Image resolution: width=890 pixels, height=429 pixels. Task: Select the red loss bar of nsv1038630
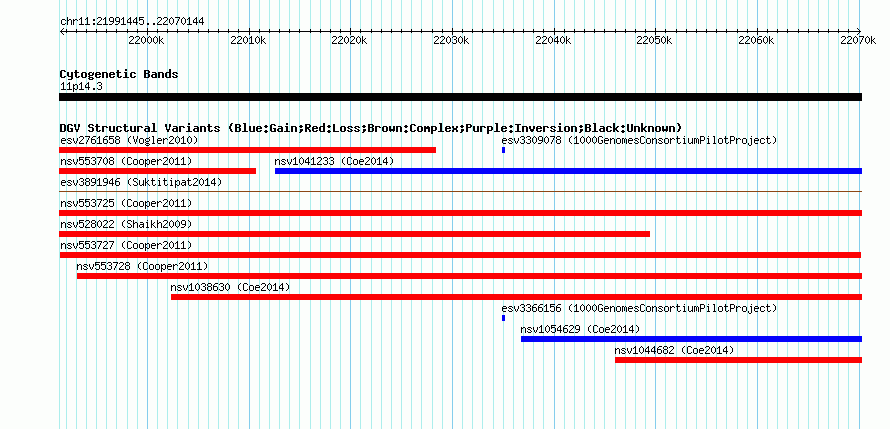(x=517, y=297)
